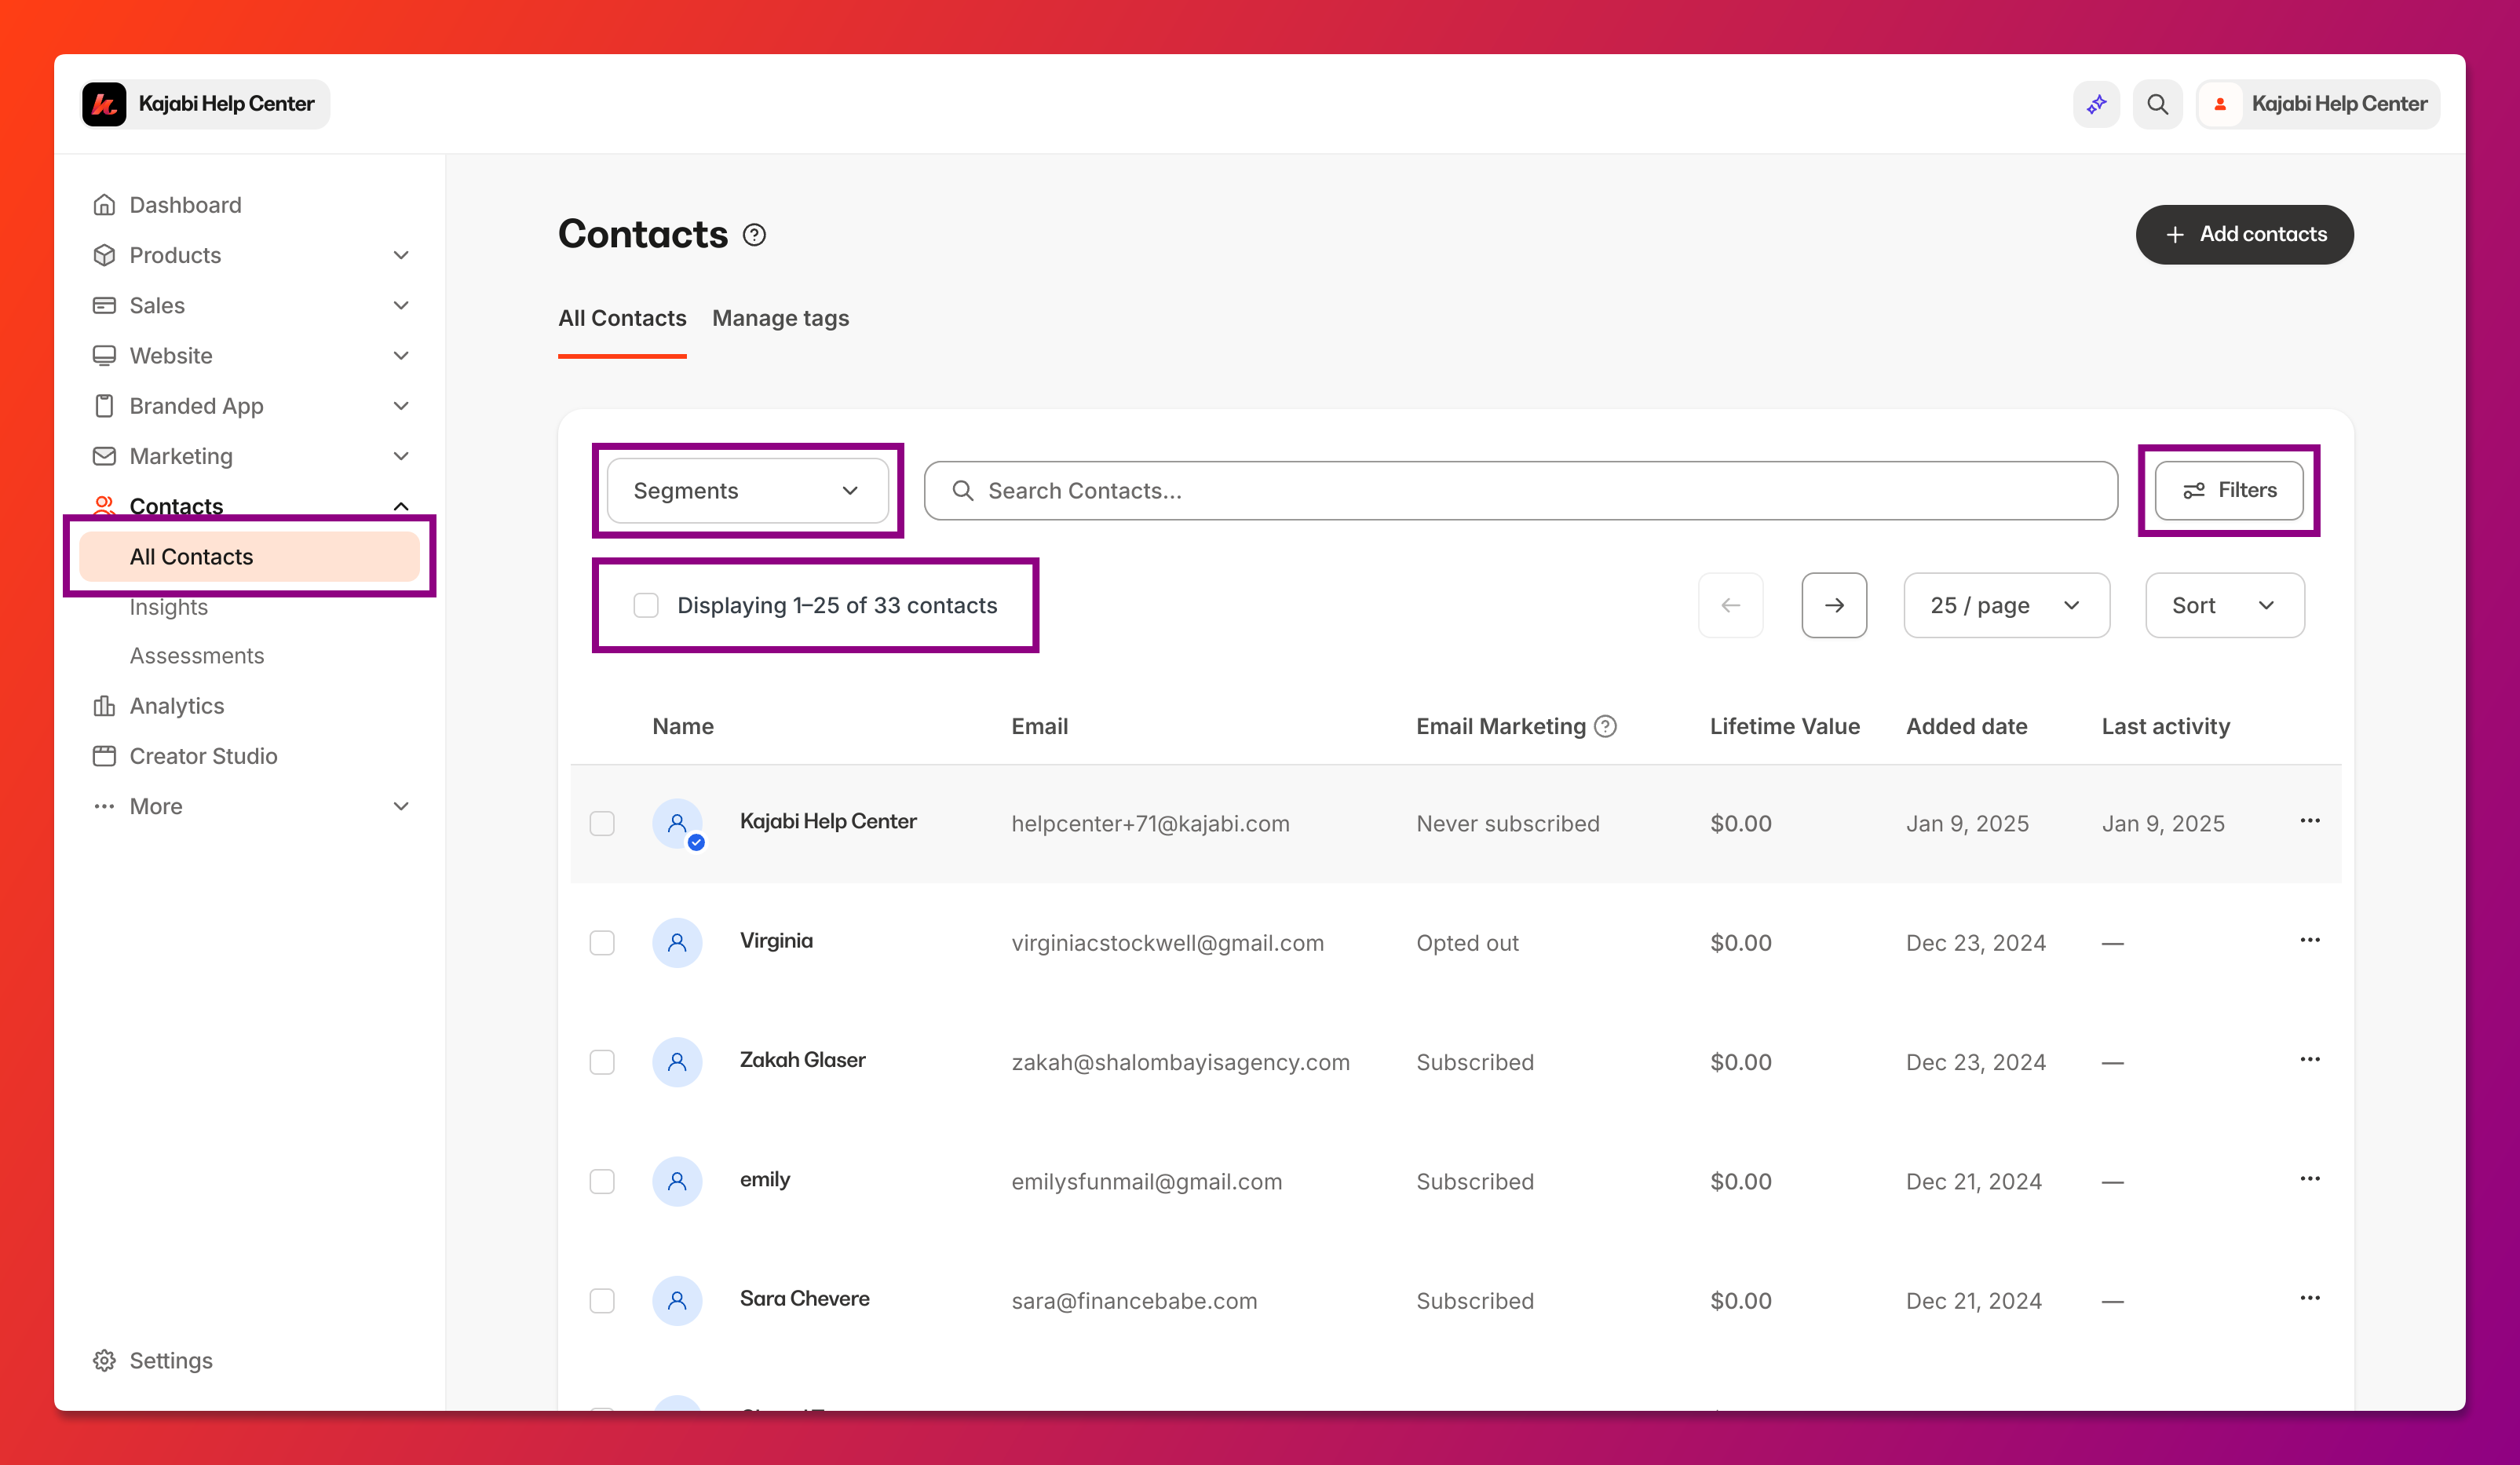Expand the Branded App sidebar section
Screen dimensions: 2520x1465
(x=401, y=406)
